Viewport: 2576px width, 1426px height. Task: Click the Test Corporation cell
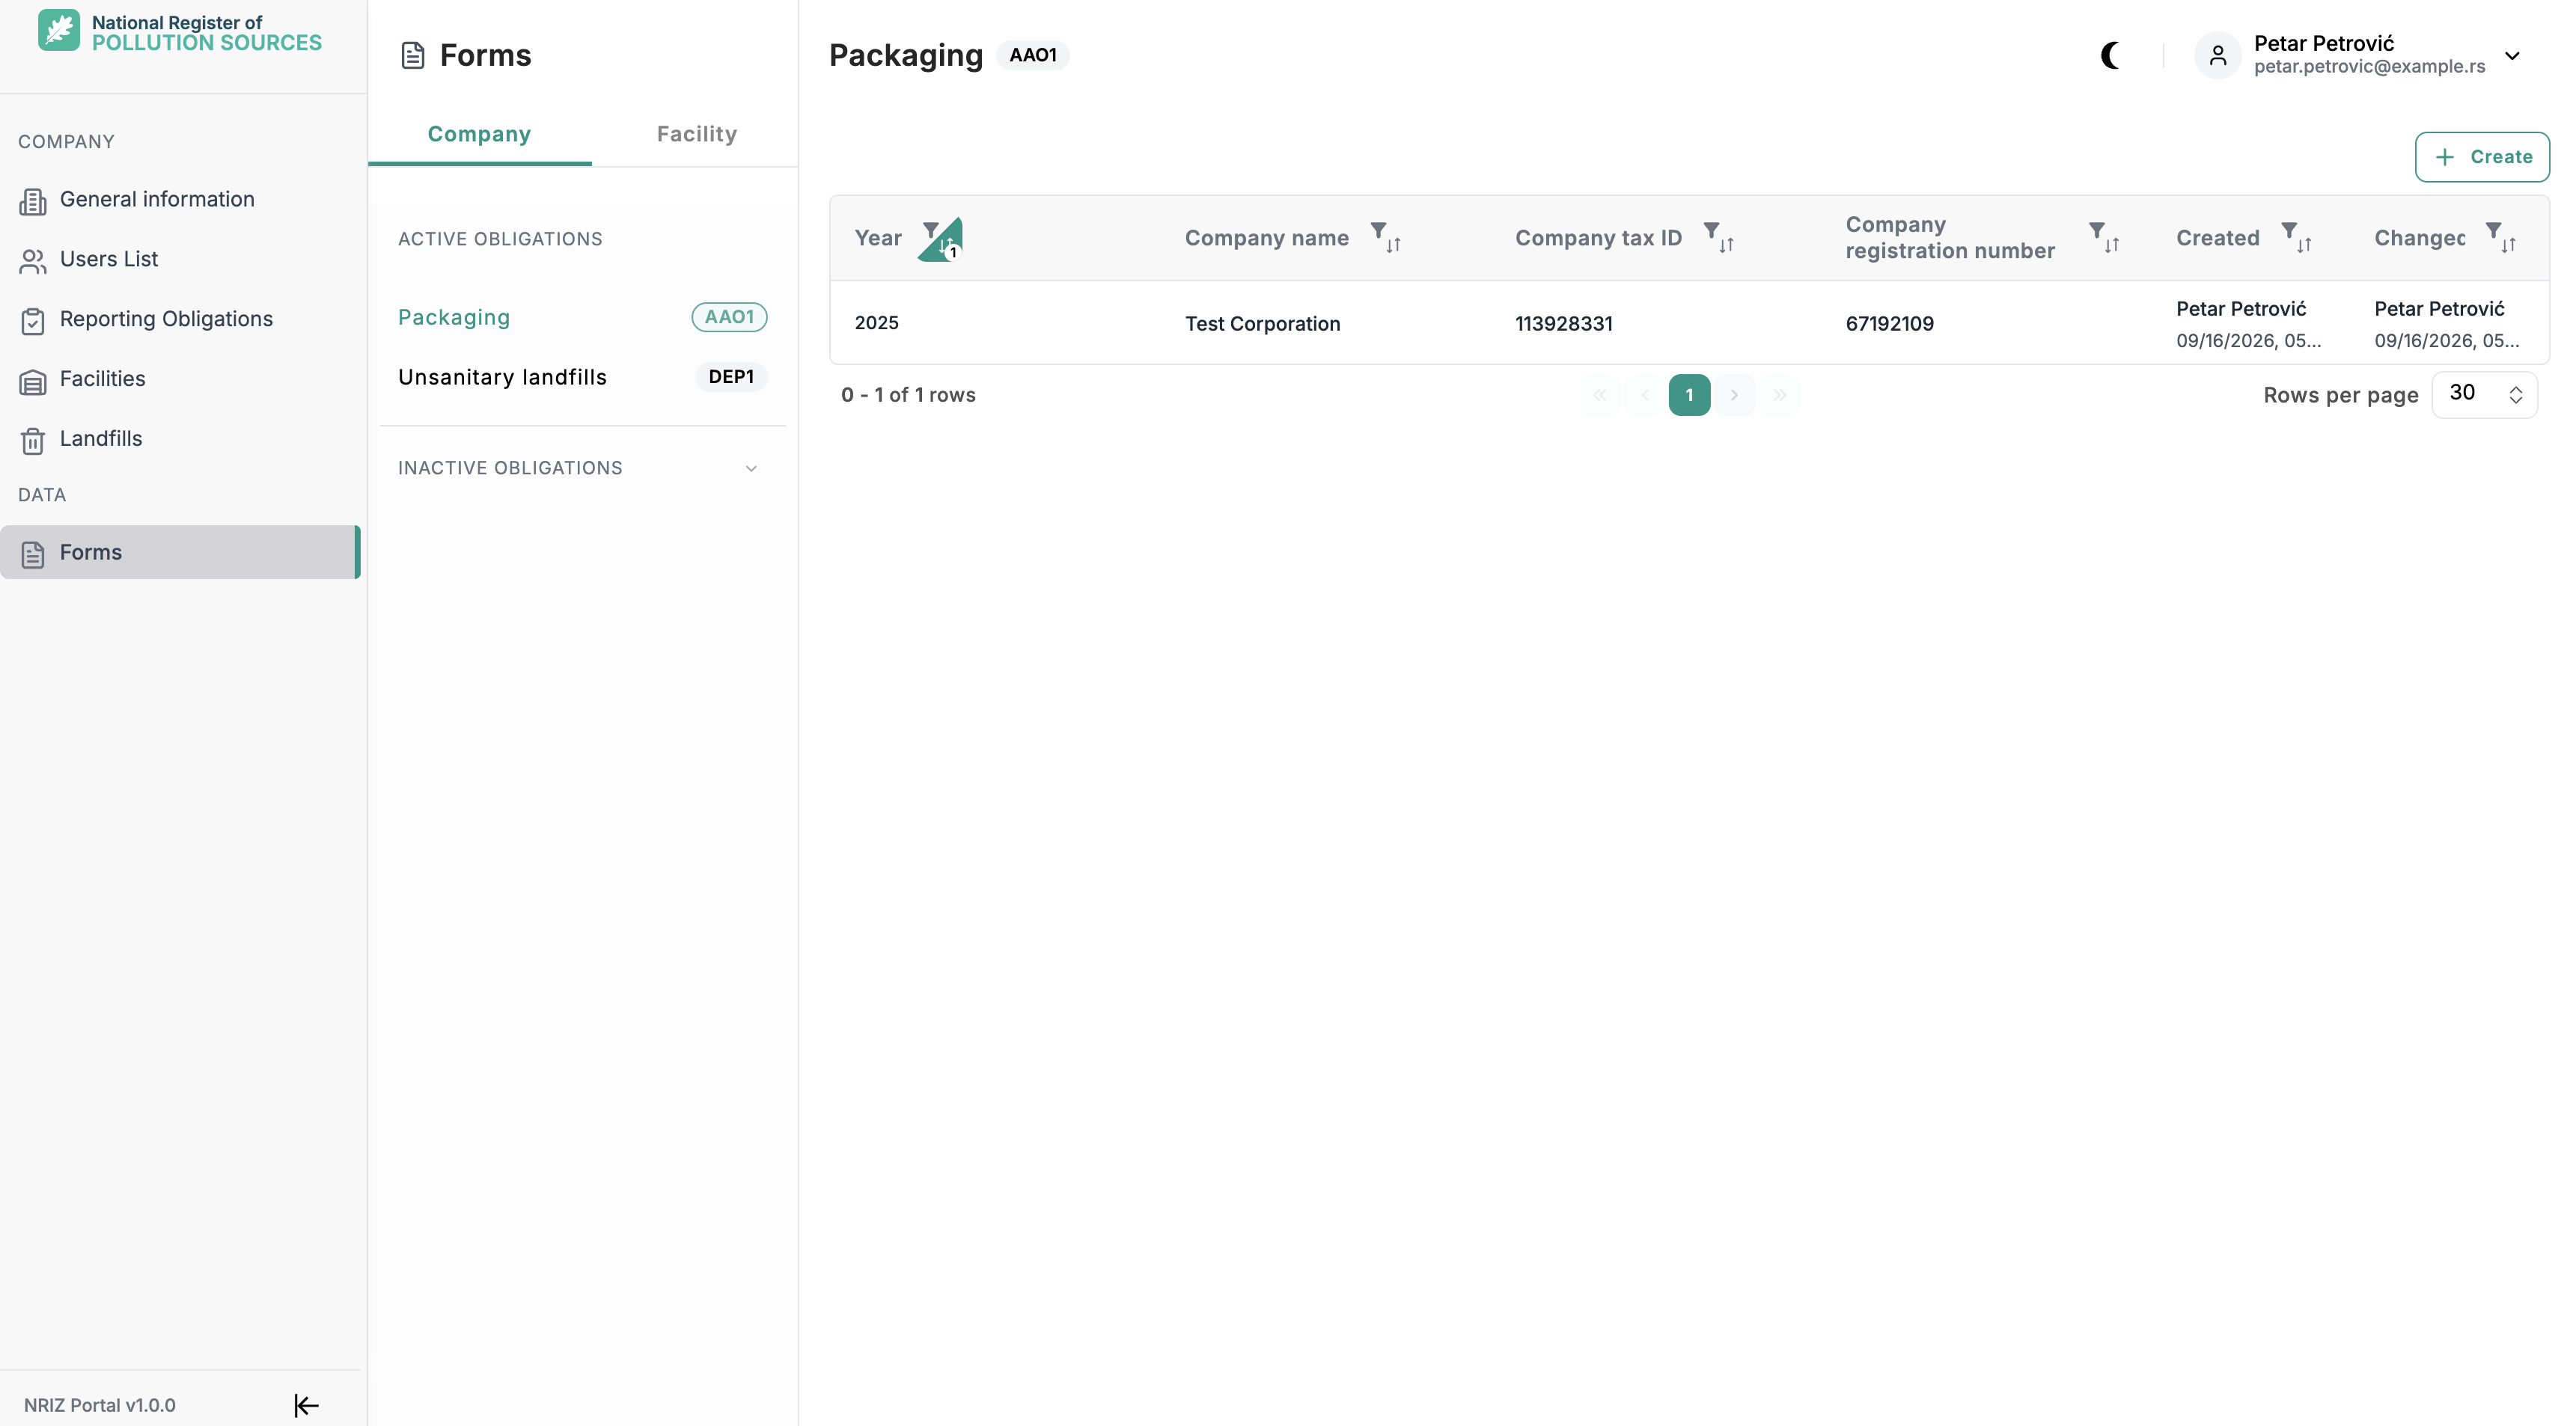[1262, 324]
